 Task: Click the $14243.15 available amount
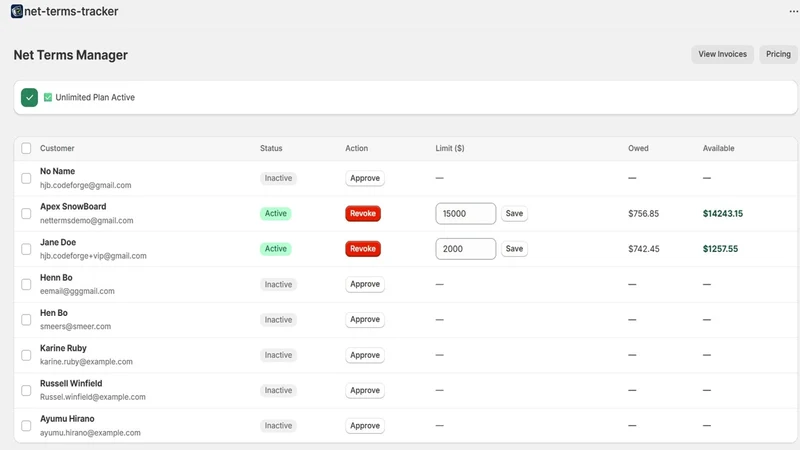(x=723, y=213)
